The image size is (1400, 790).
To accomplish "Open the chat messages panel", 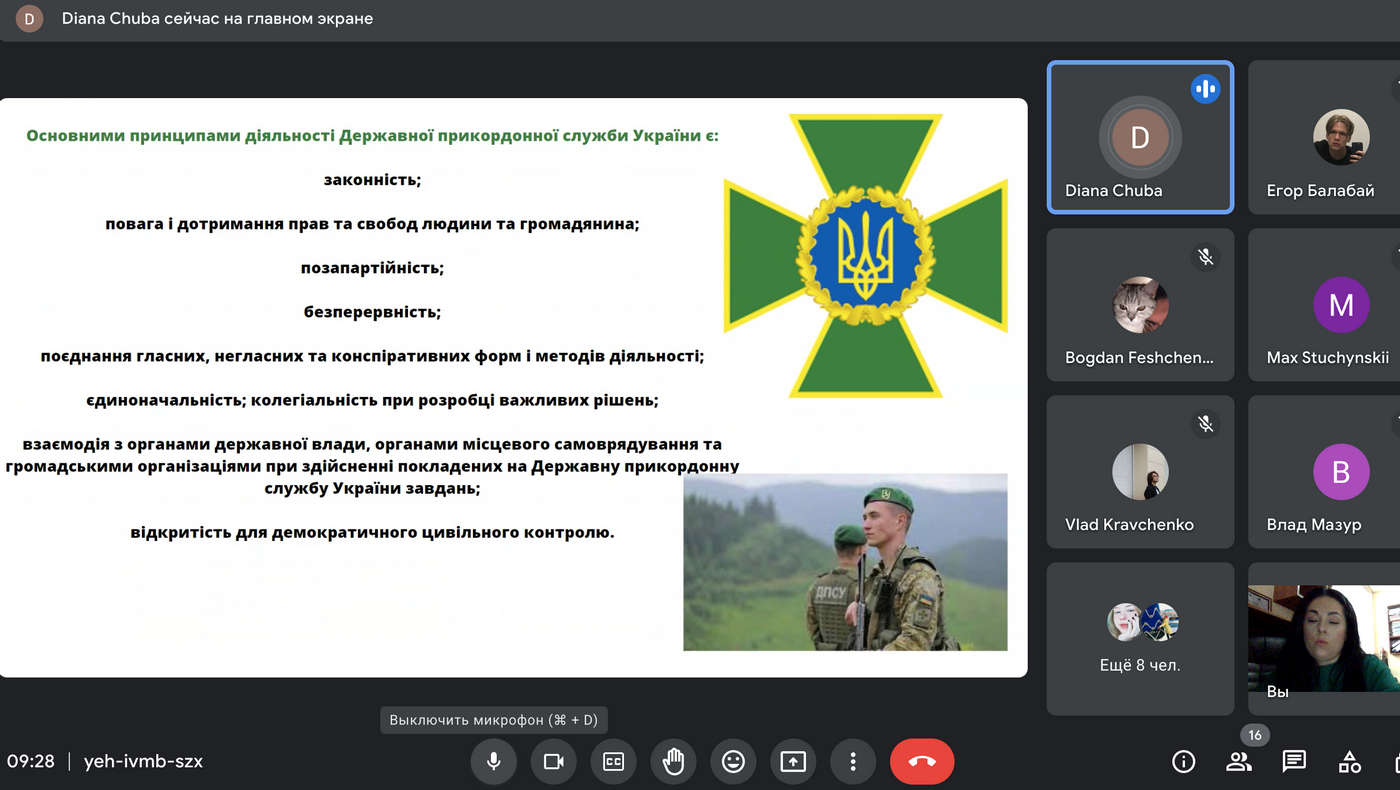I will click(x=1294, y=762).
